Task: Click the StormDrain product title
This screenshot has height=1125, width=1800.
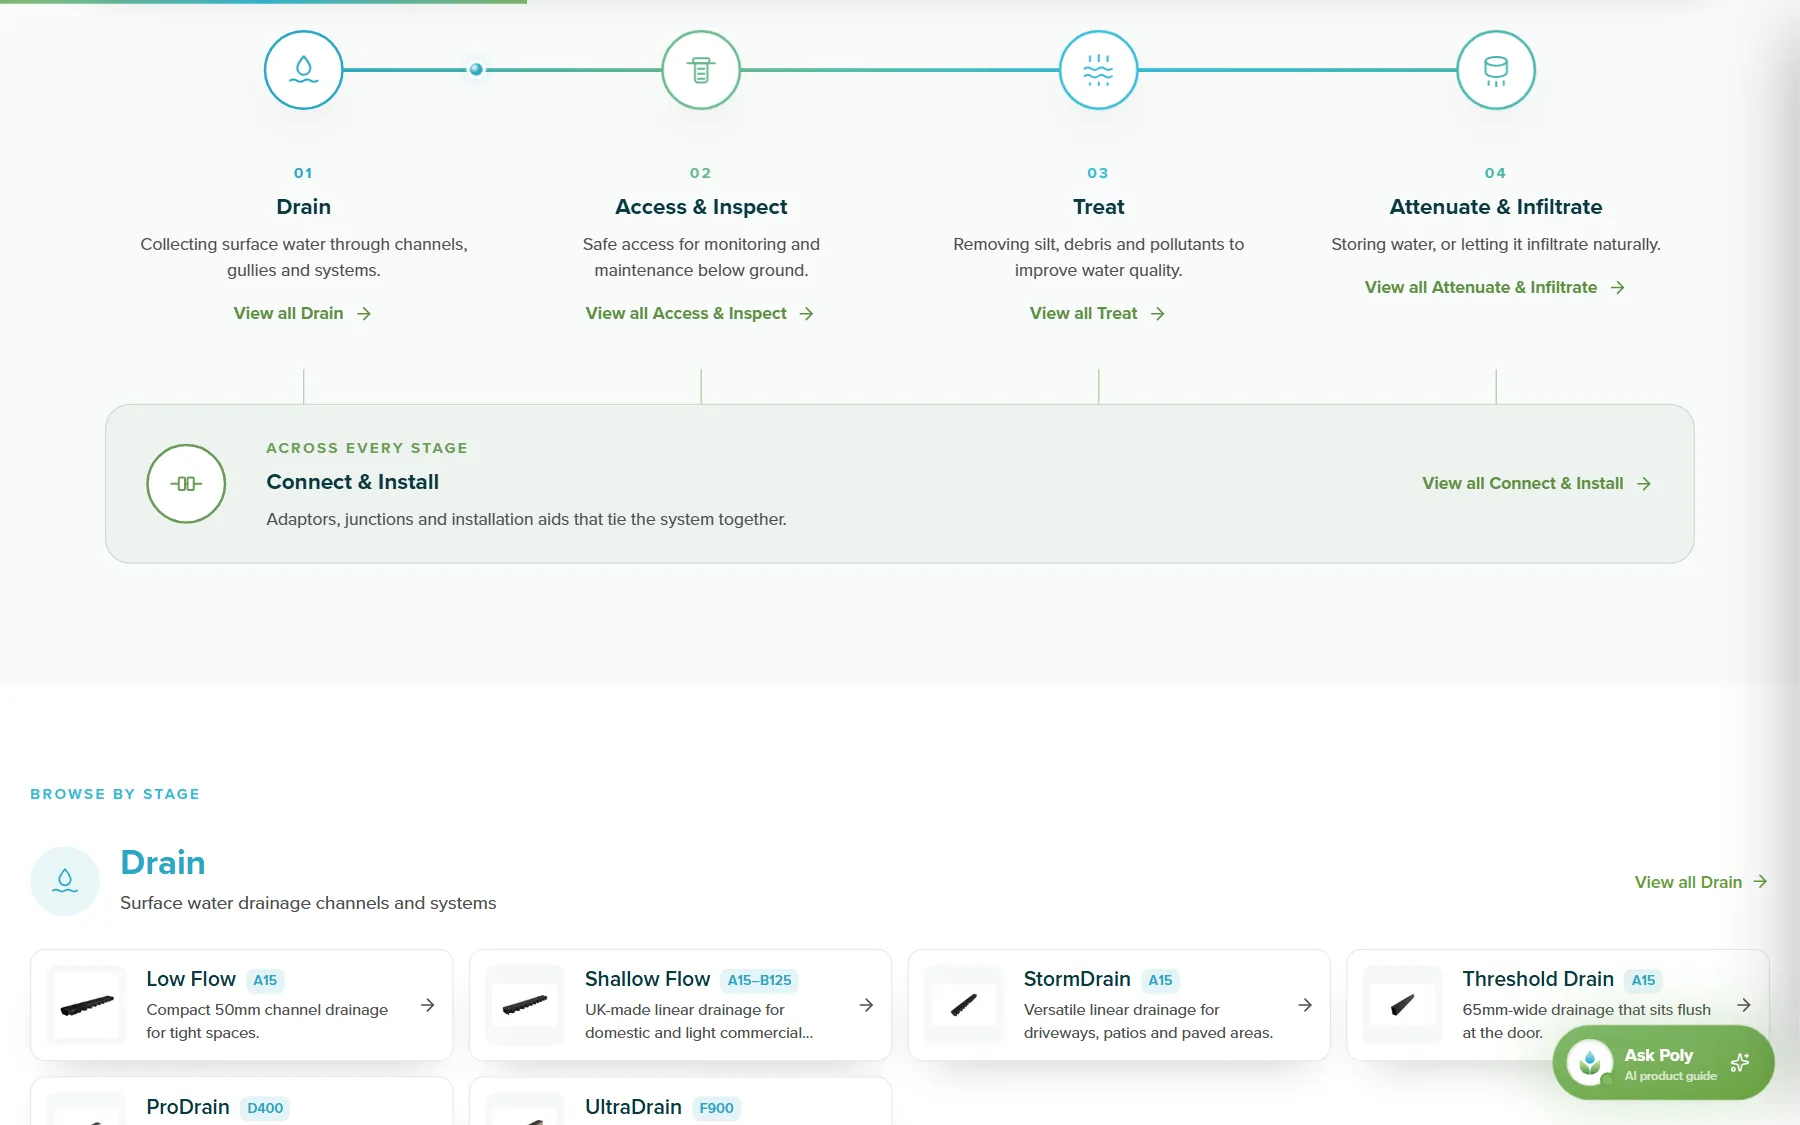Action: [1077, 979]
